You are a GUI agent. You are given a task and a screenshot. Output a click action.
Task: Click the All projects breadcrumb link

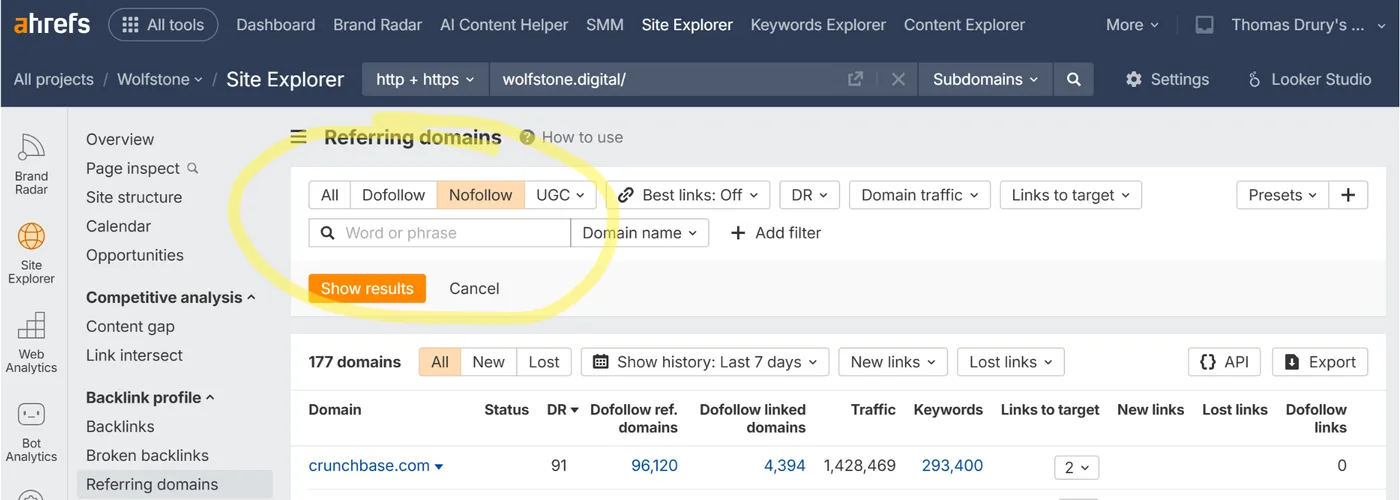[54, 79]
